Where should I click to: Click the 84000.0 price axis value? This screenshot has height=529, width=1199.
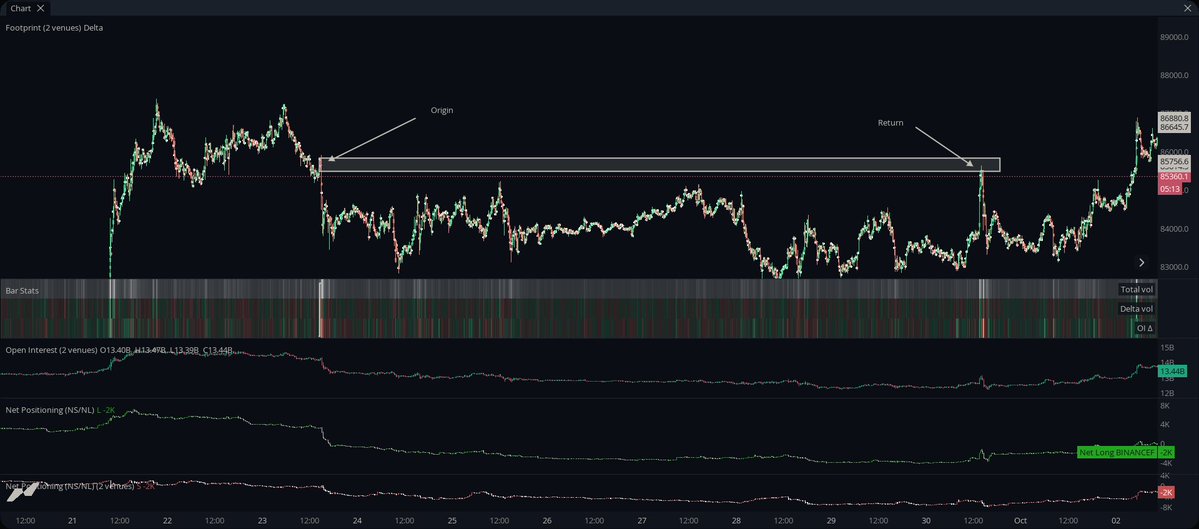1175,229
